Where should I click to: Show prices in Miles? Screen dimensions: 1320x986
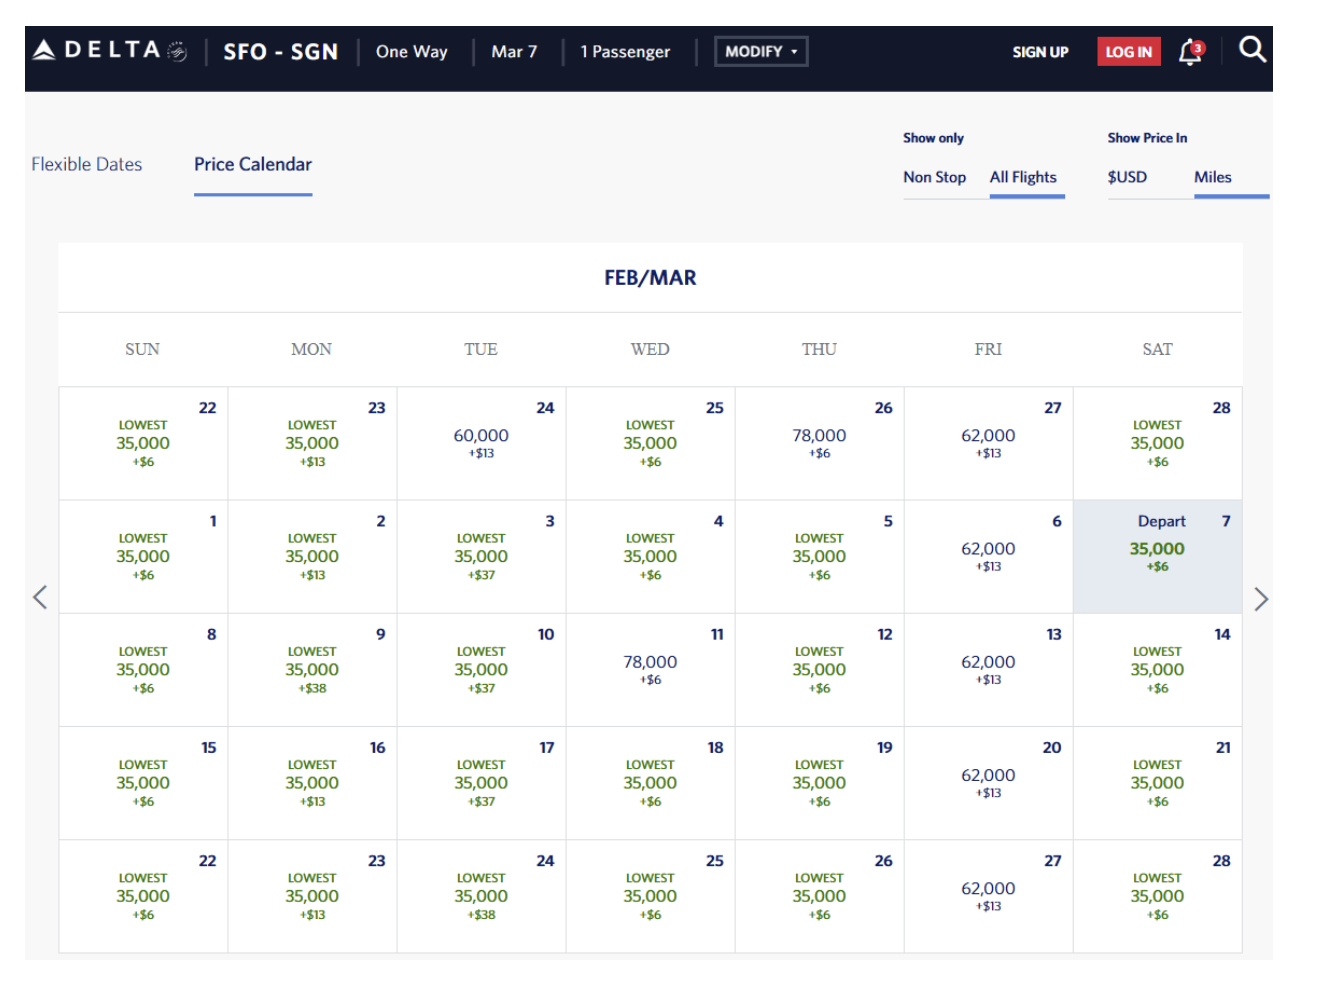(x=1212, y=177)
